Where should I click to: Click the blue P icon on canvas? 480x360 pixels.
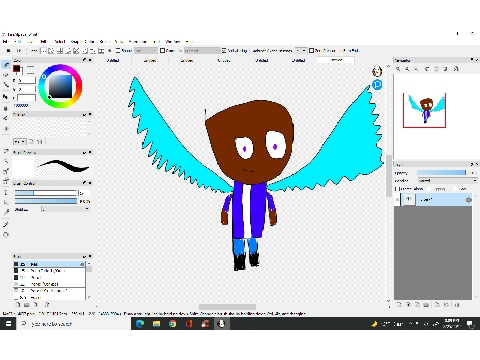[377, 85]
